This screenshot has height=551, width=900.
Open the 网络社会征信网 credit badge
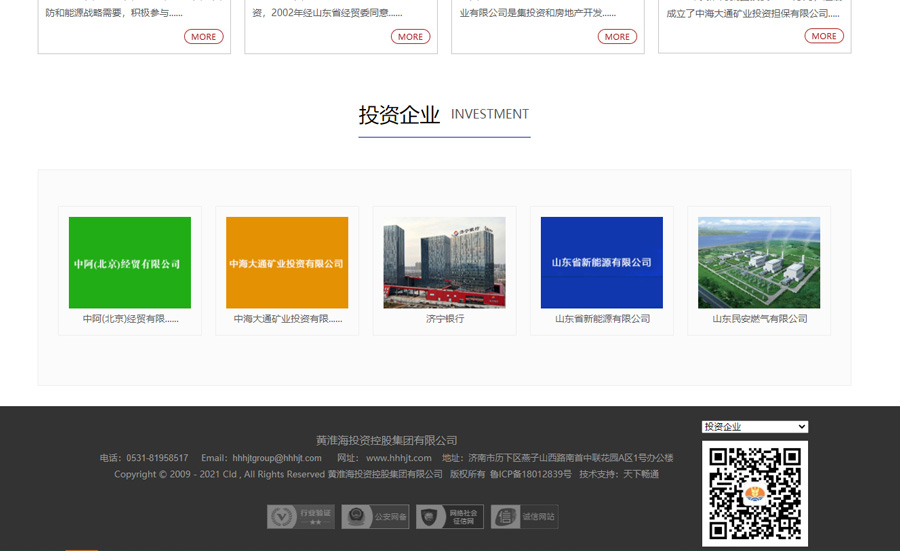coord(449,516)
